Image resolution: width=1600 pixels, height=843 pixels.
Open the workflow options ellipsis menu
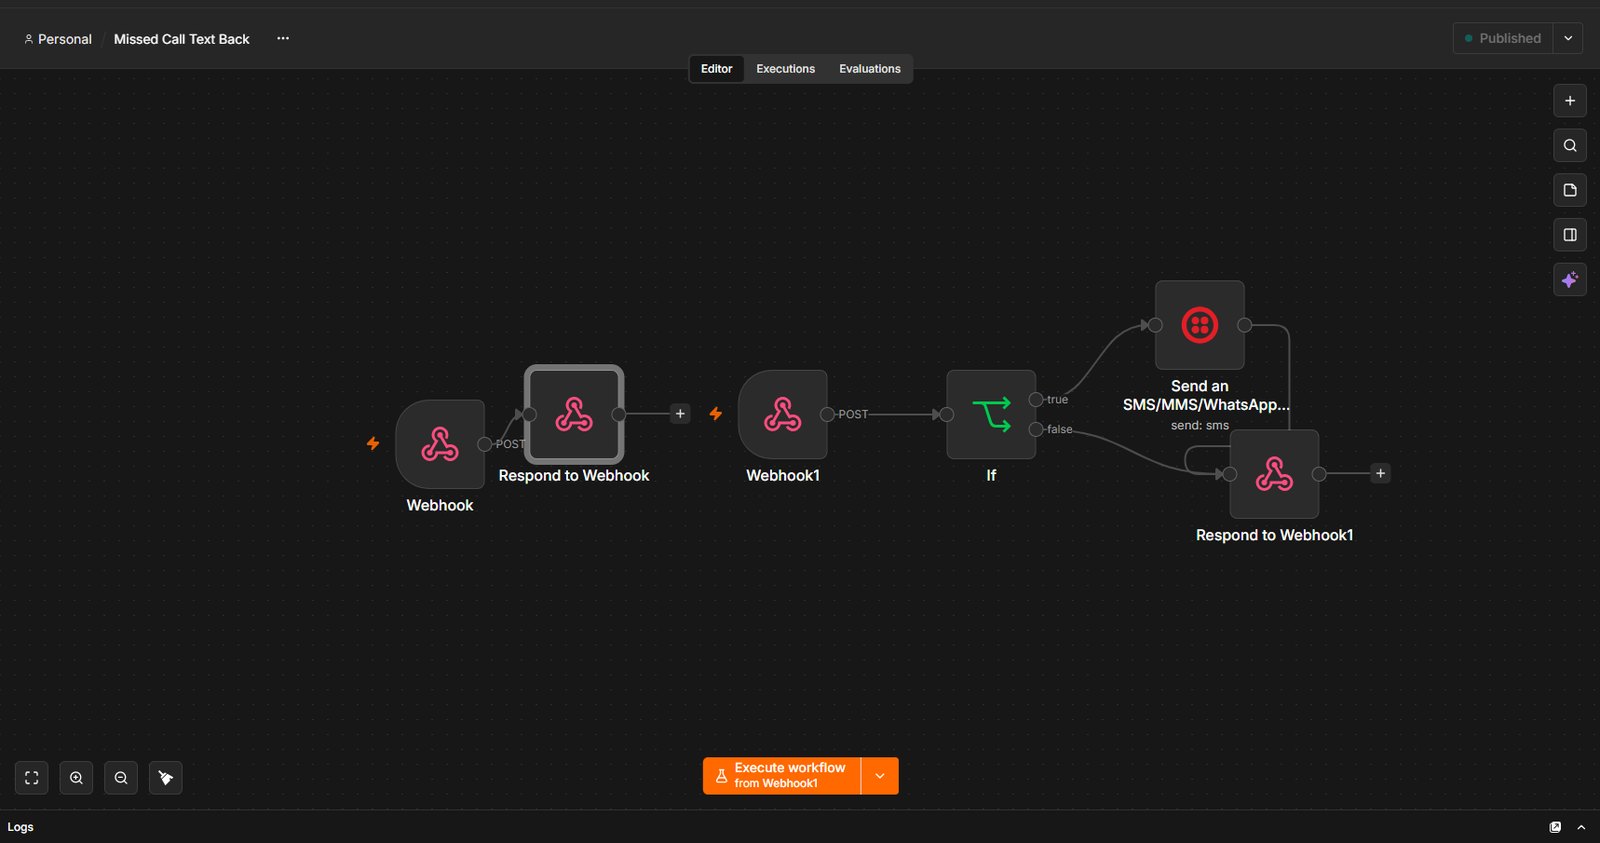pyautogui.click(x=283, y=38)
